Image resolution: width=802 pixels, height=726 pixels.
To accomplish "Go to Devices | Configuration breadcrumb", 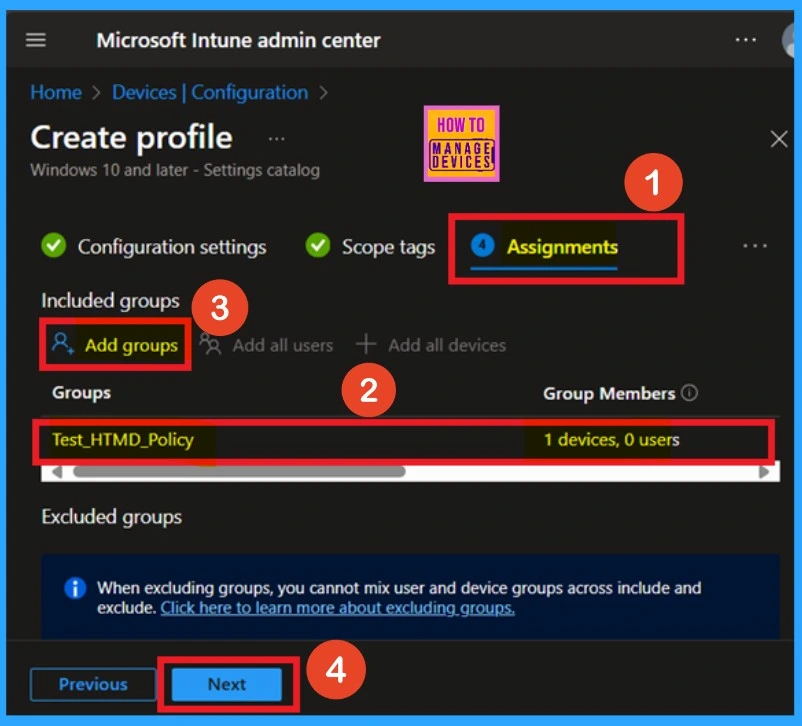I will (210, 93).
